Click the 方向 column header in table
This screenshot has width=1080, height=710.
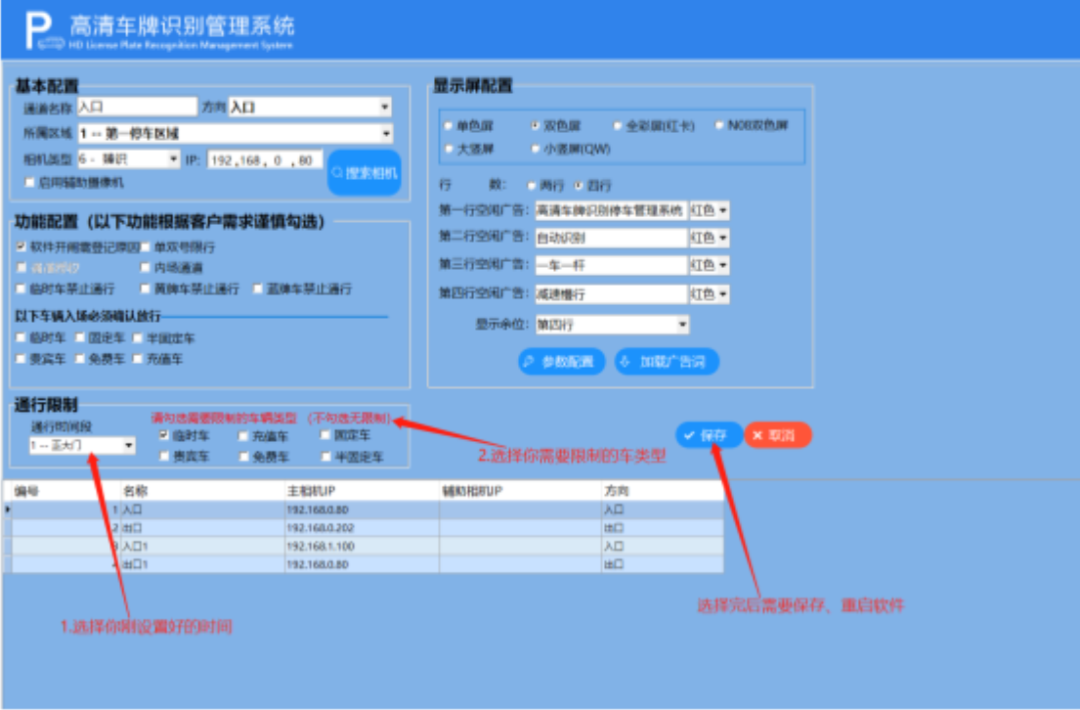pyautogui.click(x=662, y=491)
